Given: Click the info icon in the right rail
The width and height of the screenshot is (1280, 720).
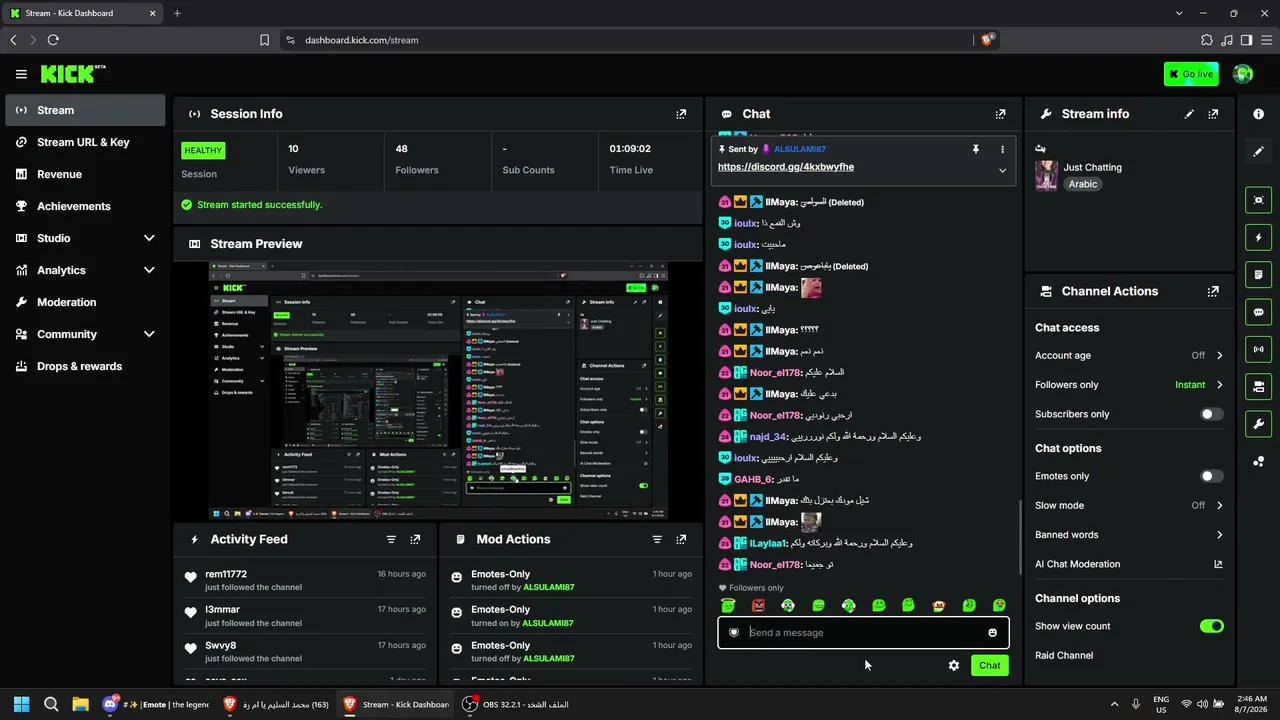Looking at the screenshot, I should point(1258,114).
